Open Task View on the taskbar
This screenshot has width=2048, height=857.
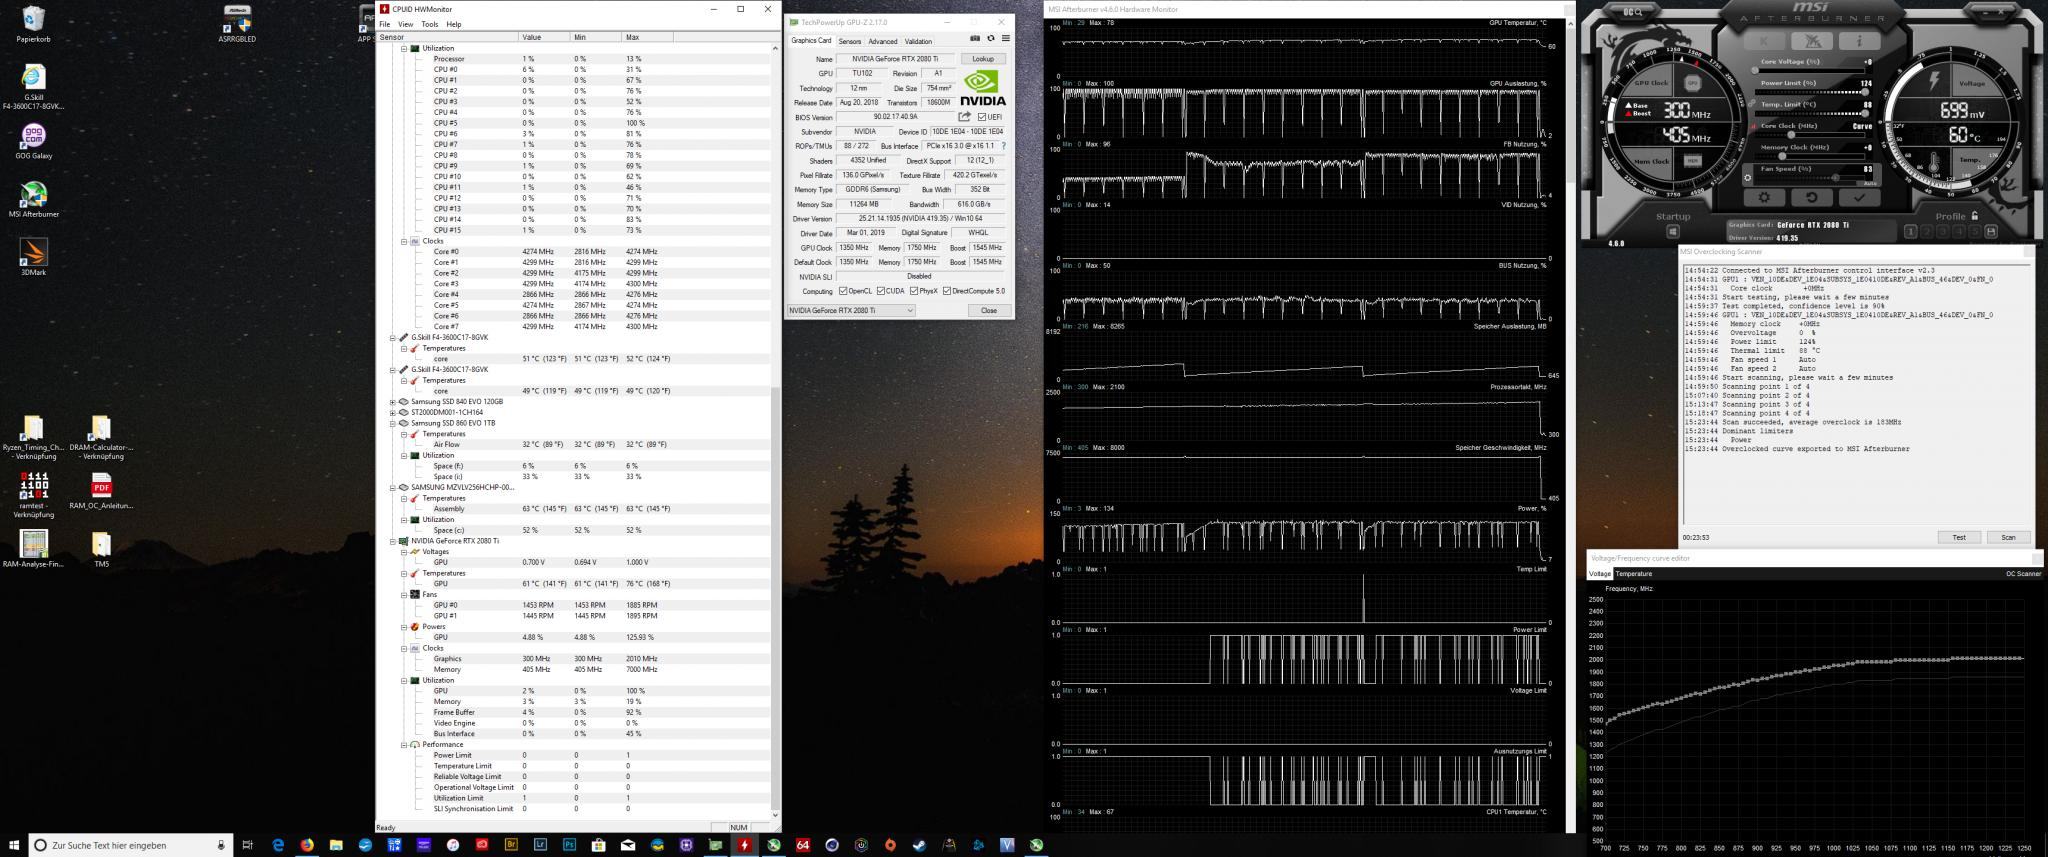point(248,845)
